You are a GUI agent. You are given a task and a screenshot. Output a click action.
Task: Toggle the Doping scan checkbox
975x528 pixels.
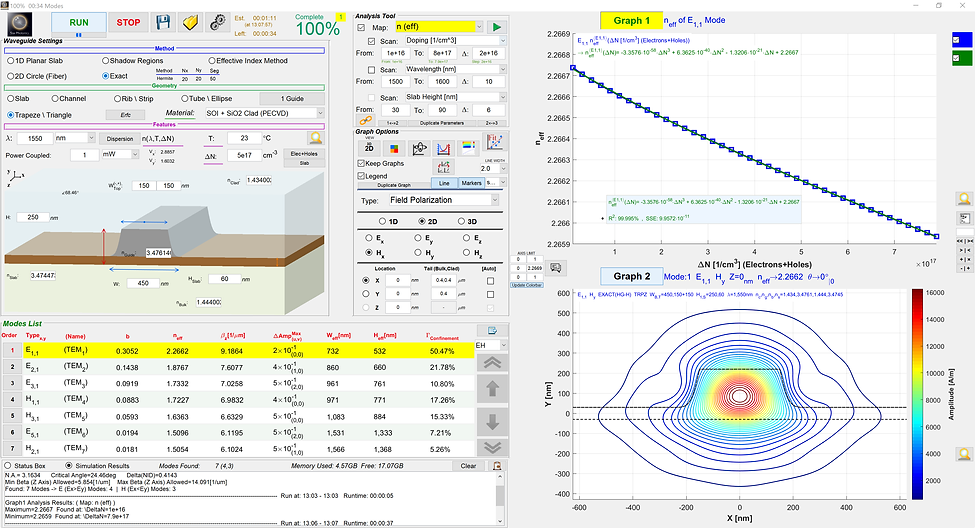(371, 41)
